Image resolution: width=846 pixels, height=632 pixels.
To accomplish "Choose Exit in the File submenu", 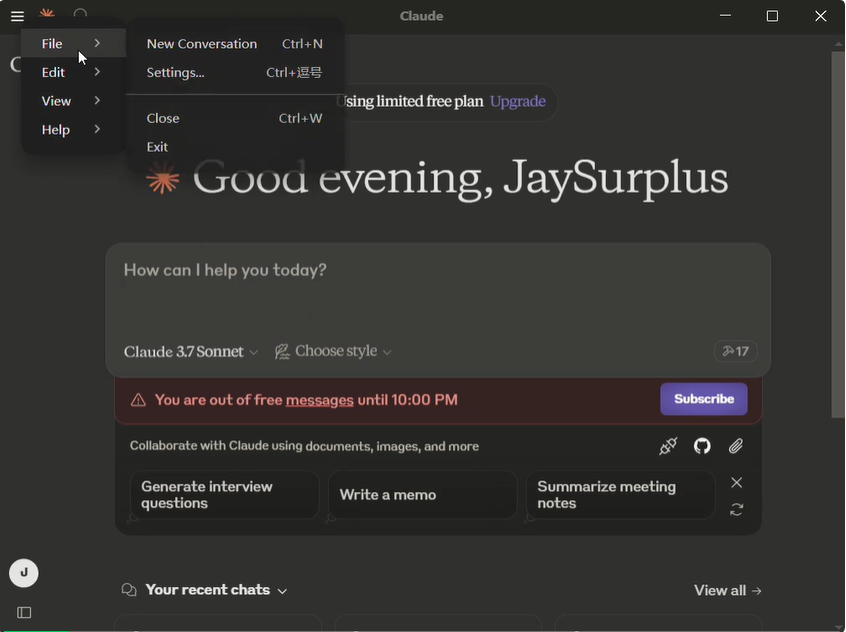I will [x=235, y=147].
